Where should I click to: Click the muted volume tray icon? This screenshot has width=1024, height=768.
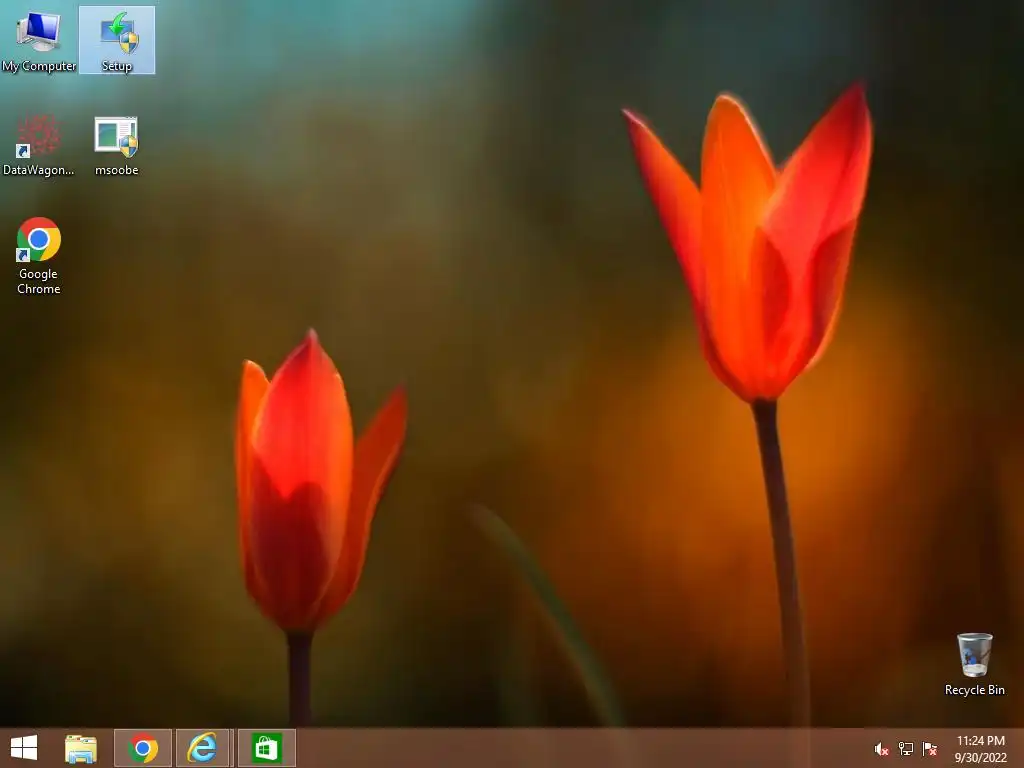[881, 749]
